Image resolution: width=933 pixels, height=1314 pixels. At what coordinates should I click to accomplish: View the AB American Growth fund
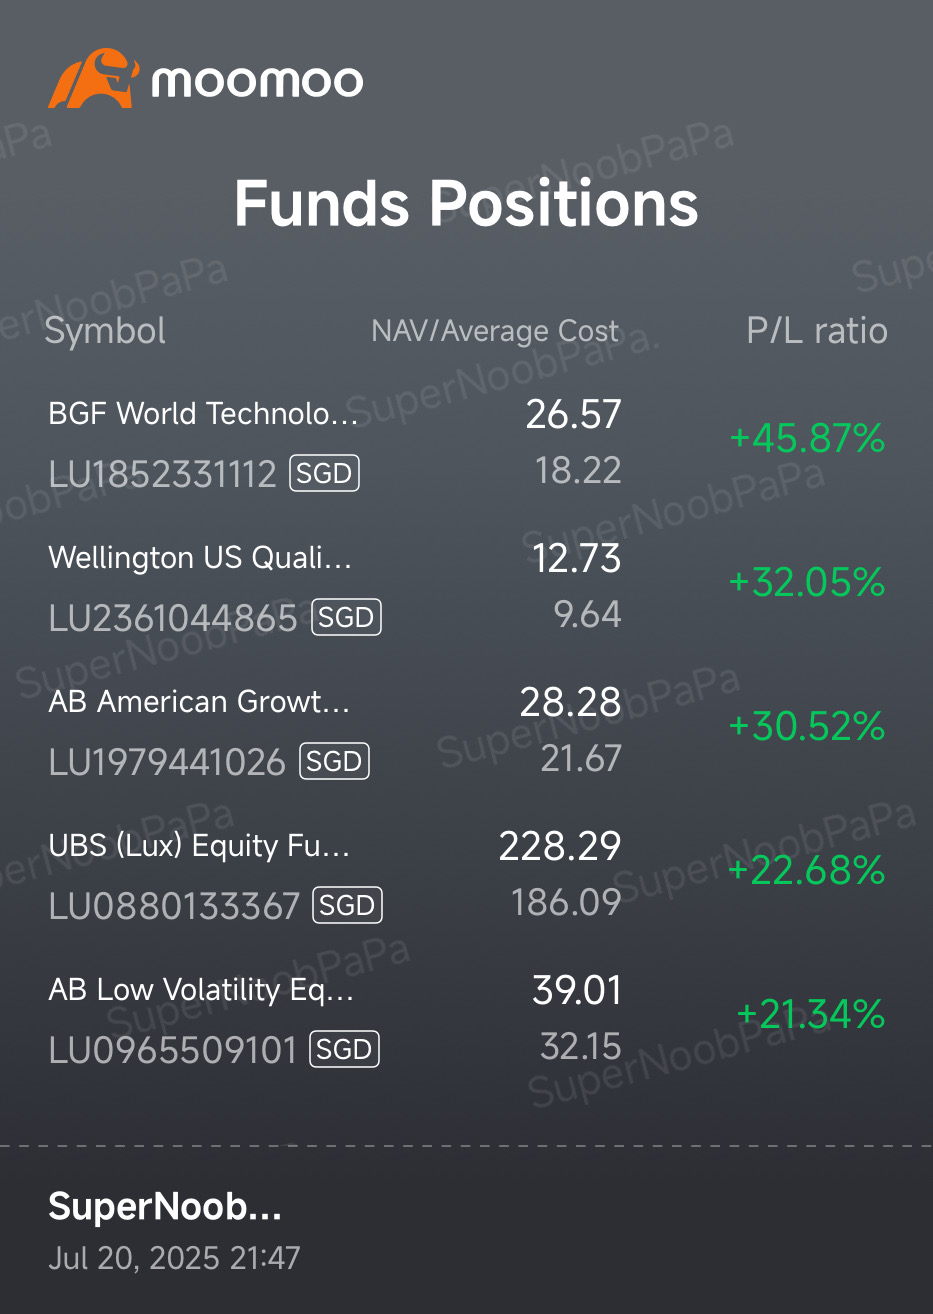199,702
